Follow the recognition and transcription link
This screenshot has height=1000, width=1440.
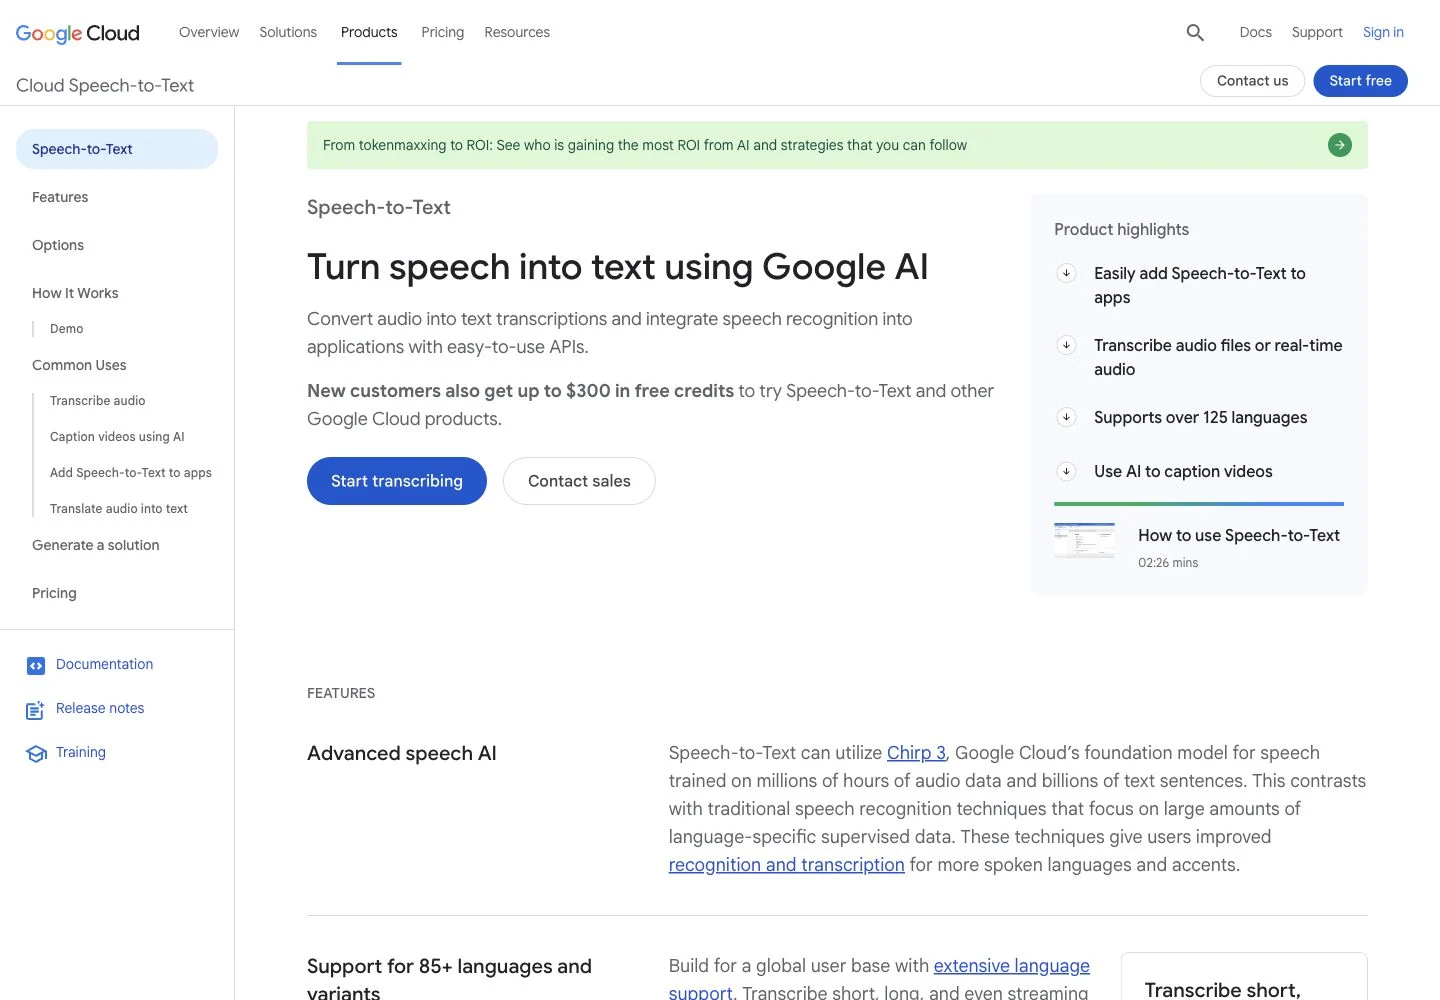(786, 865)
